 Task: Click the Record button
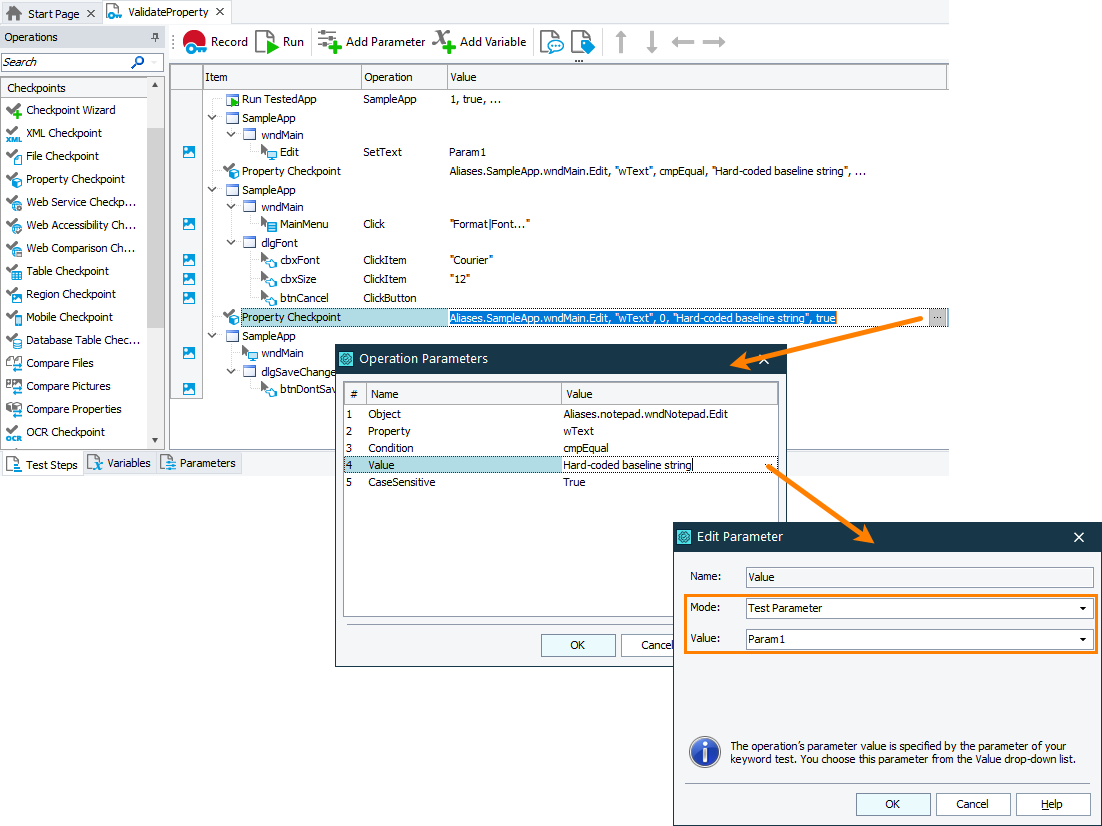coord(215,41)
